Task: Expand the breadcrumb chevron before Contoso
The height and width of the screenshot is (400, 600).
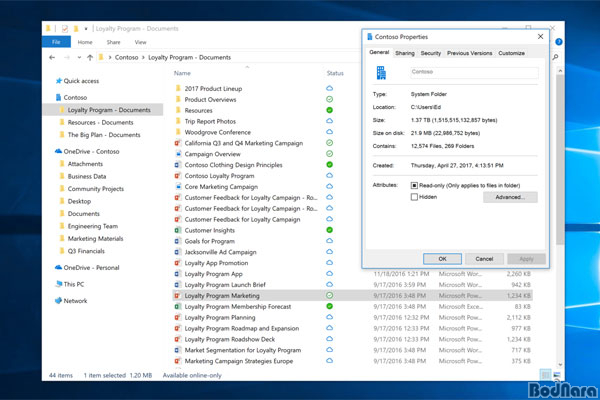Action: coord(110,57)
